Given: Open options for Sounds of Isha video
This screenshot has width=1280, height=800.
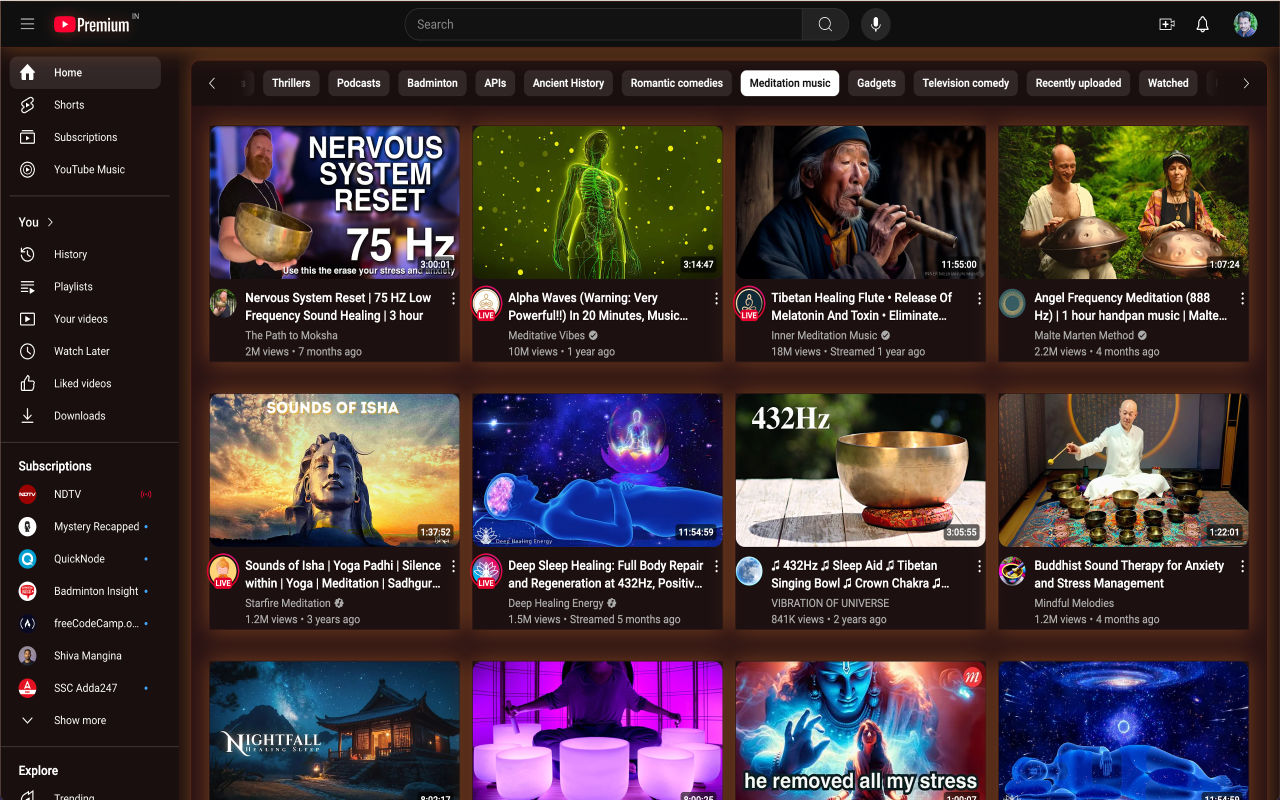Looking at the screenshot, I should (x=453, y=567).
